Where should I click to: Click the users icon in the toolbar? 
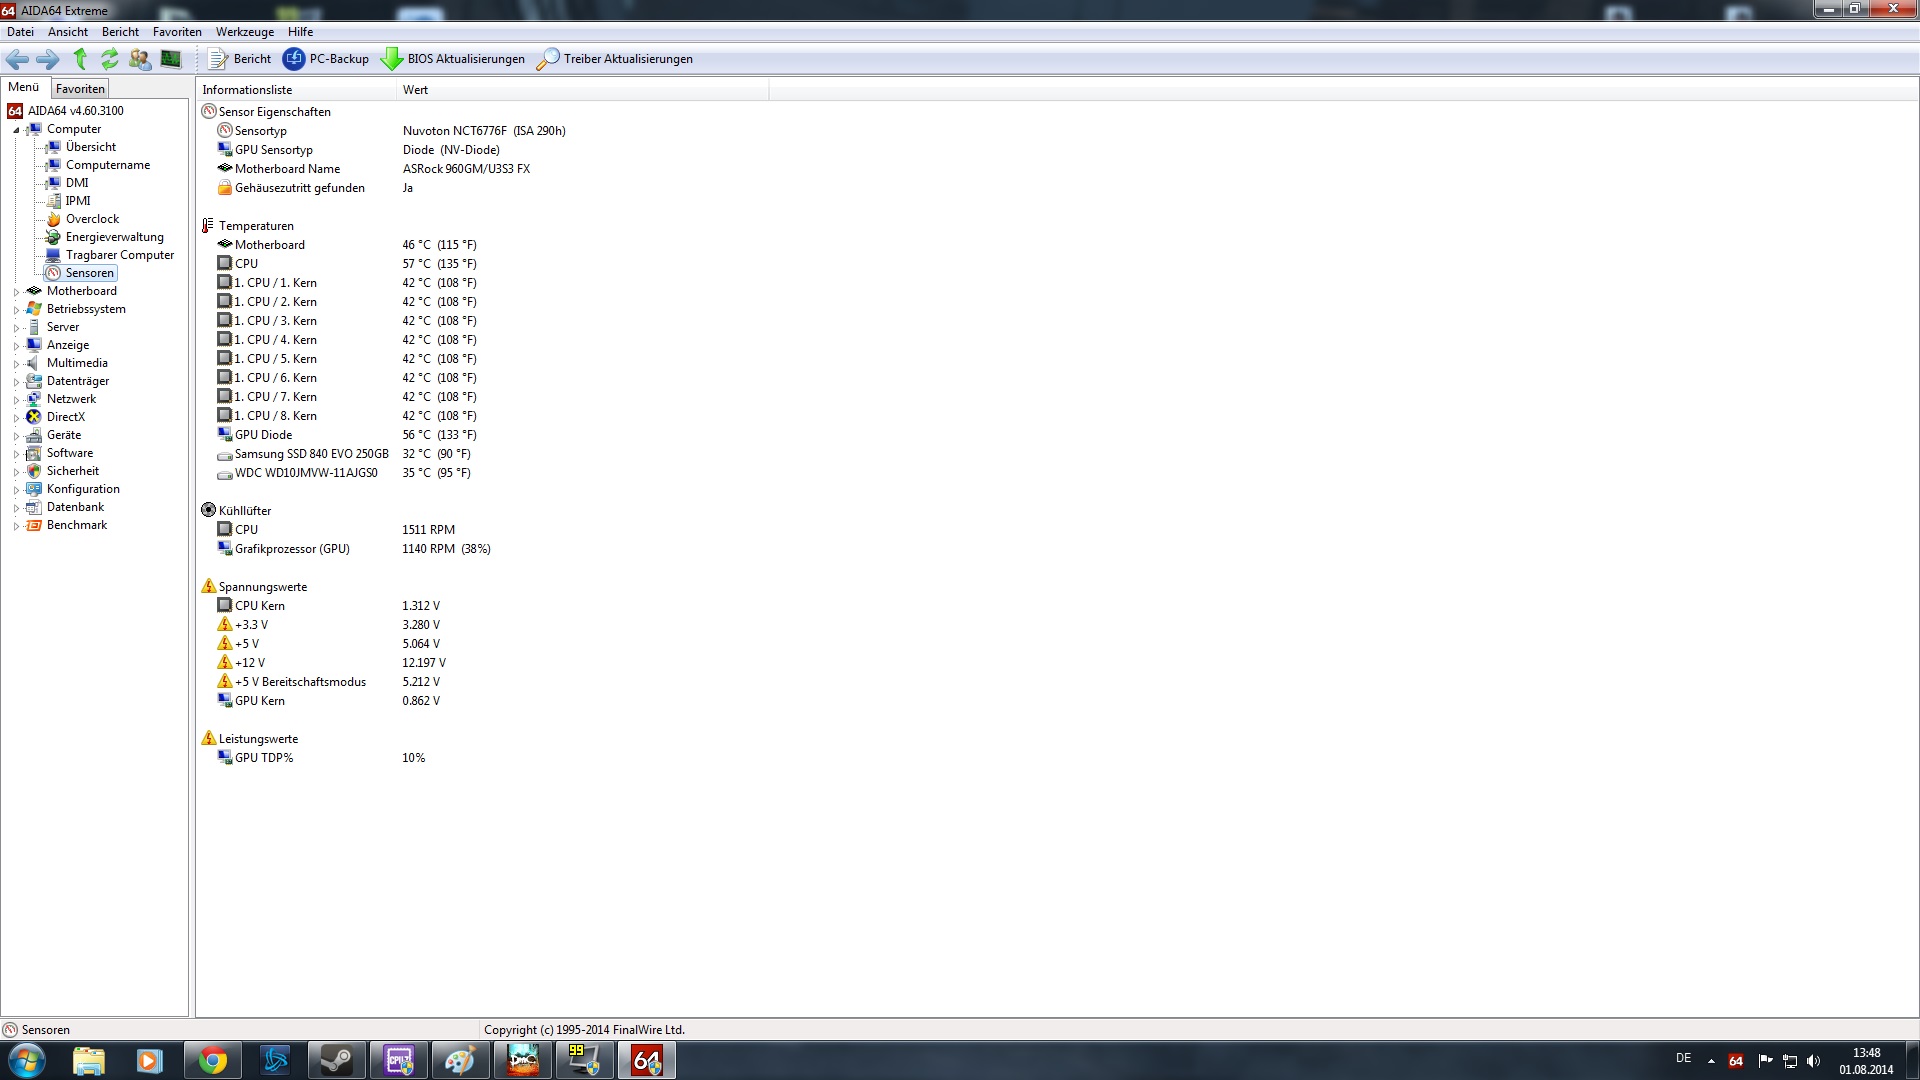coord(140,59)
